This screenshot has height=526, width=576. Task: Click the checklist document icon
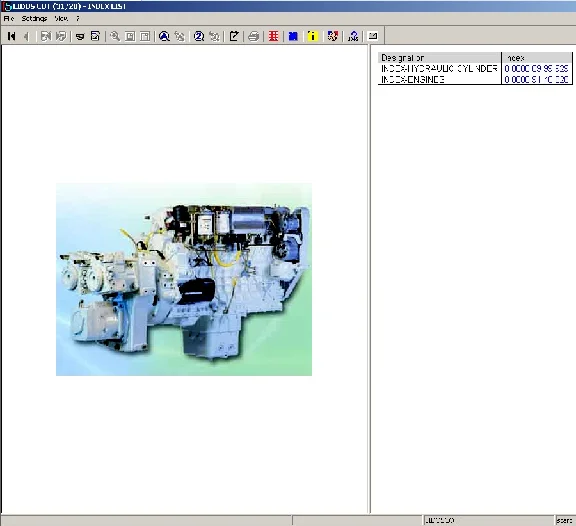(95, 36)
